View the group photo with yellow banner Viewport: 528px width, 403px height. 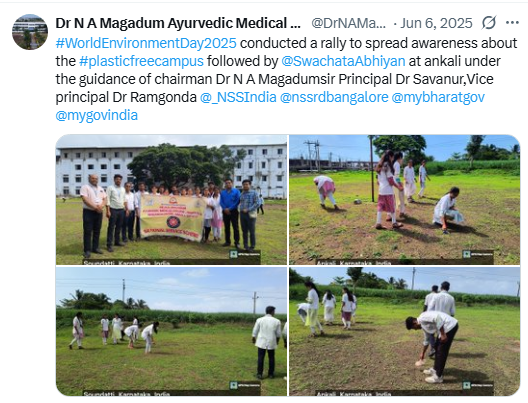(171, 200)
